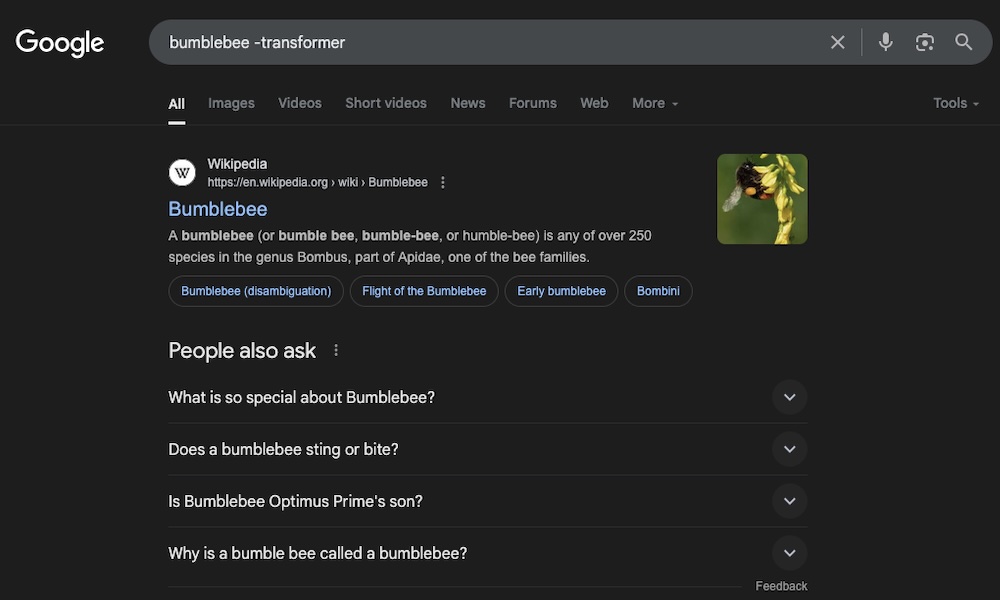Expand 'Does a bumblebee sting or bite?'
This screenshot has width=1000, height=600.
coord(488,450)
